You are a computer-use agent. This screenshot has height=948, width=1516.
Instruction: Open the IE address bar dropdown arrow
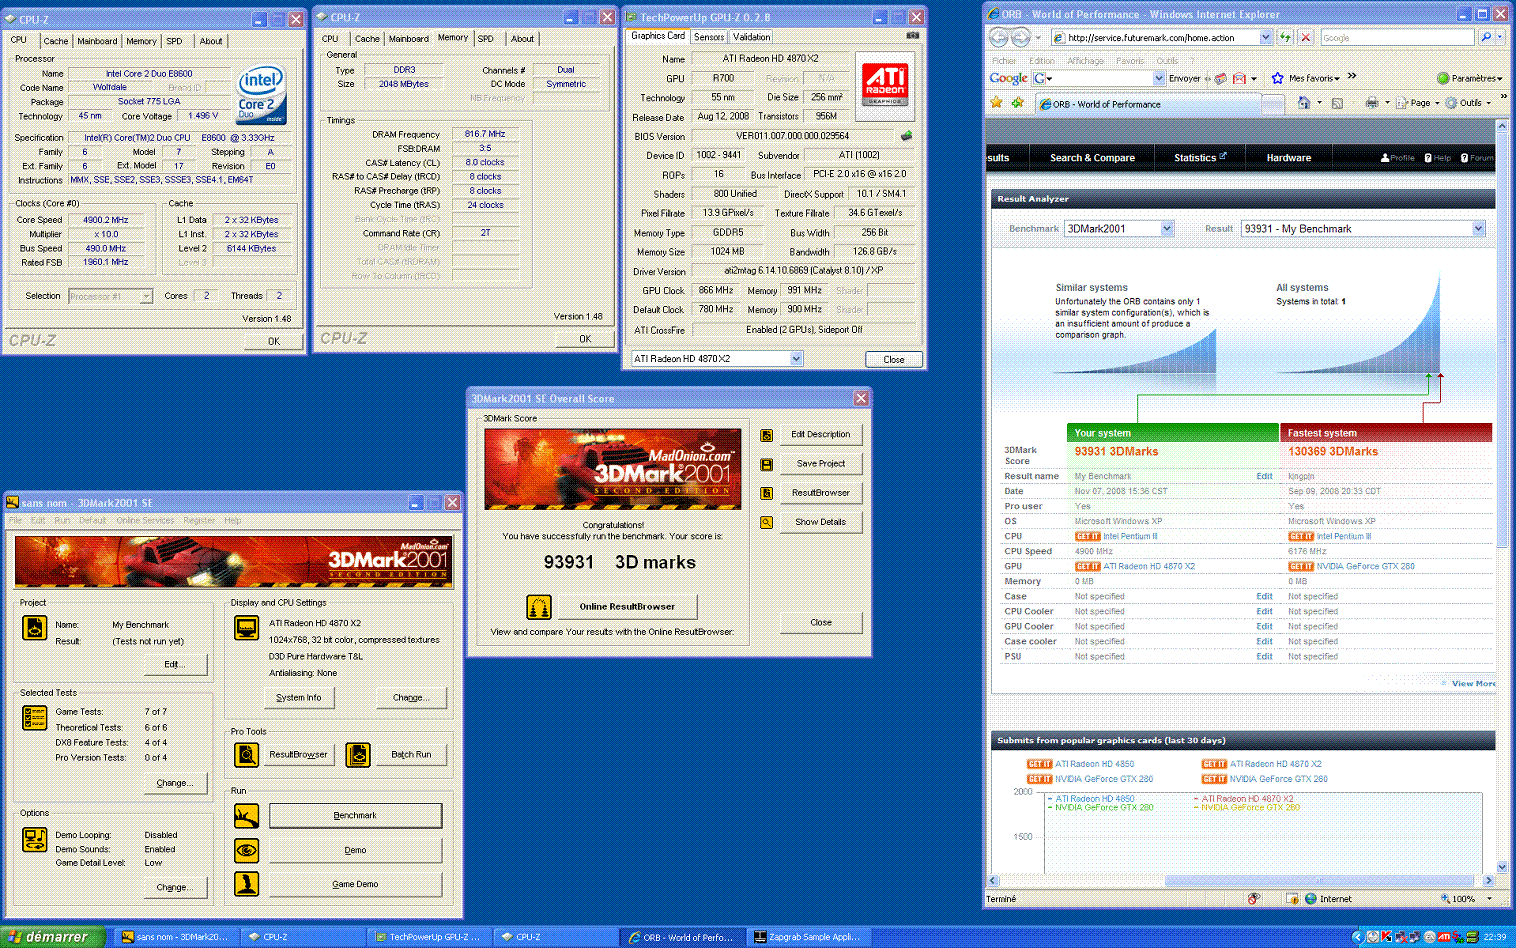point(1266,37)
